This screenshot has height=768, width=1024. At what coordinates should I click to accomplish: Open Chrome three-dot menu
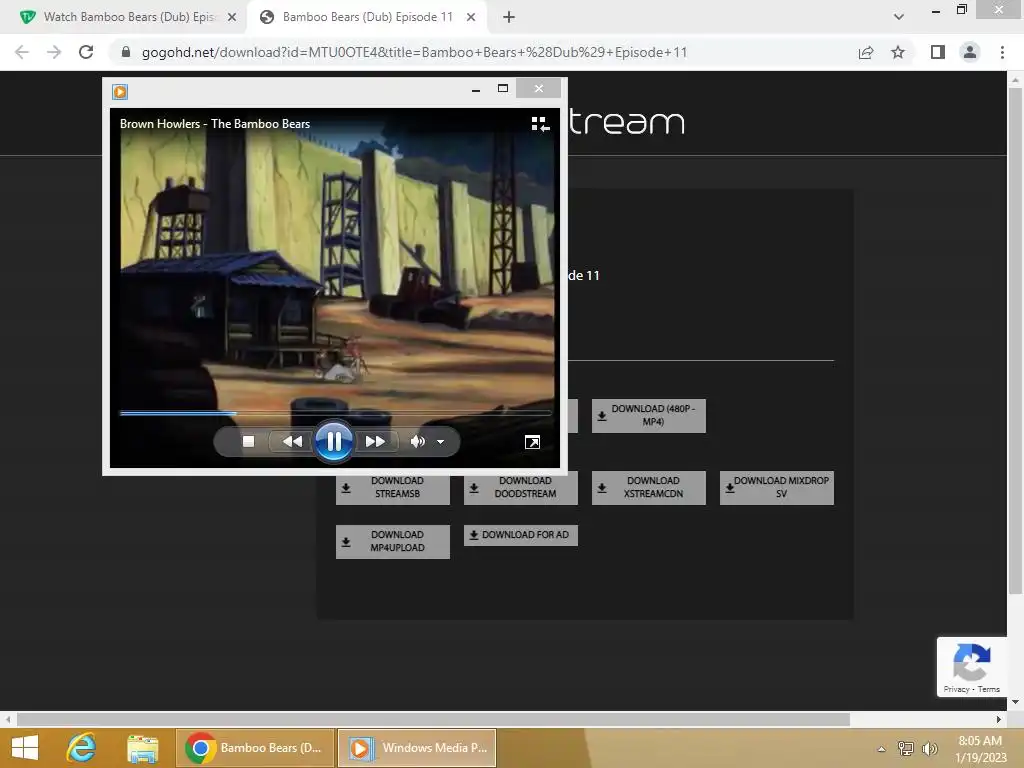(x=1002, y=52)
